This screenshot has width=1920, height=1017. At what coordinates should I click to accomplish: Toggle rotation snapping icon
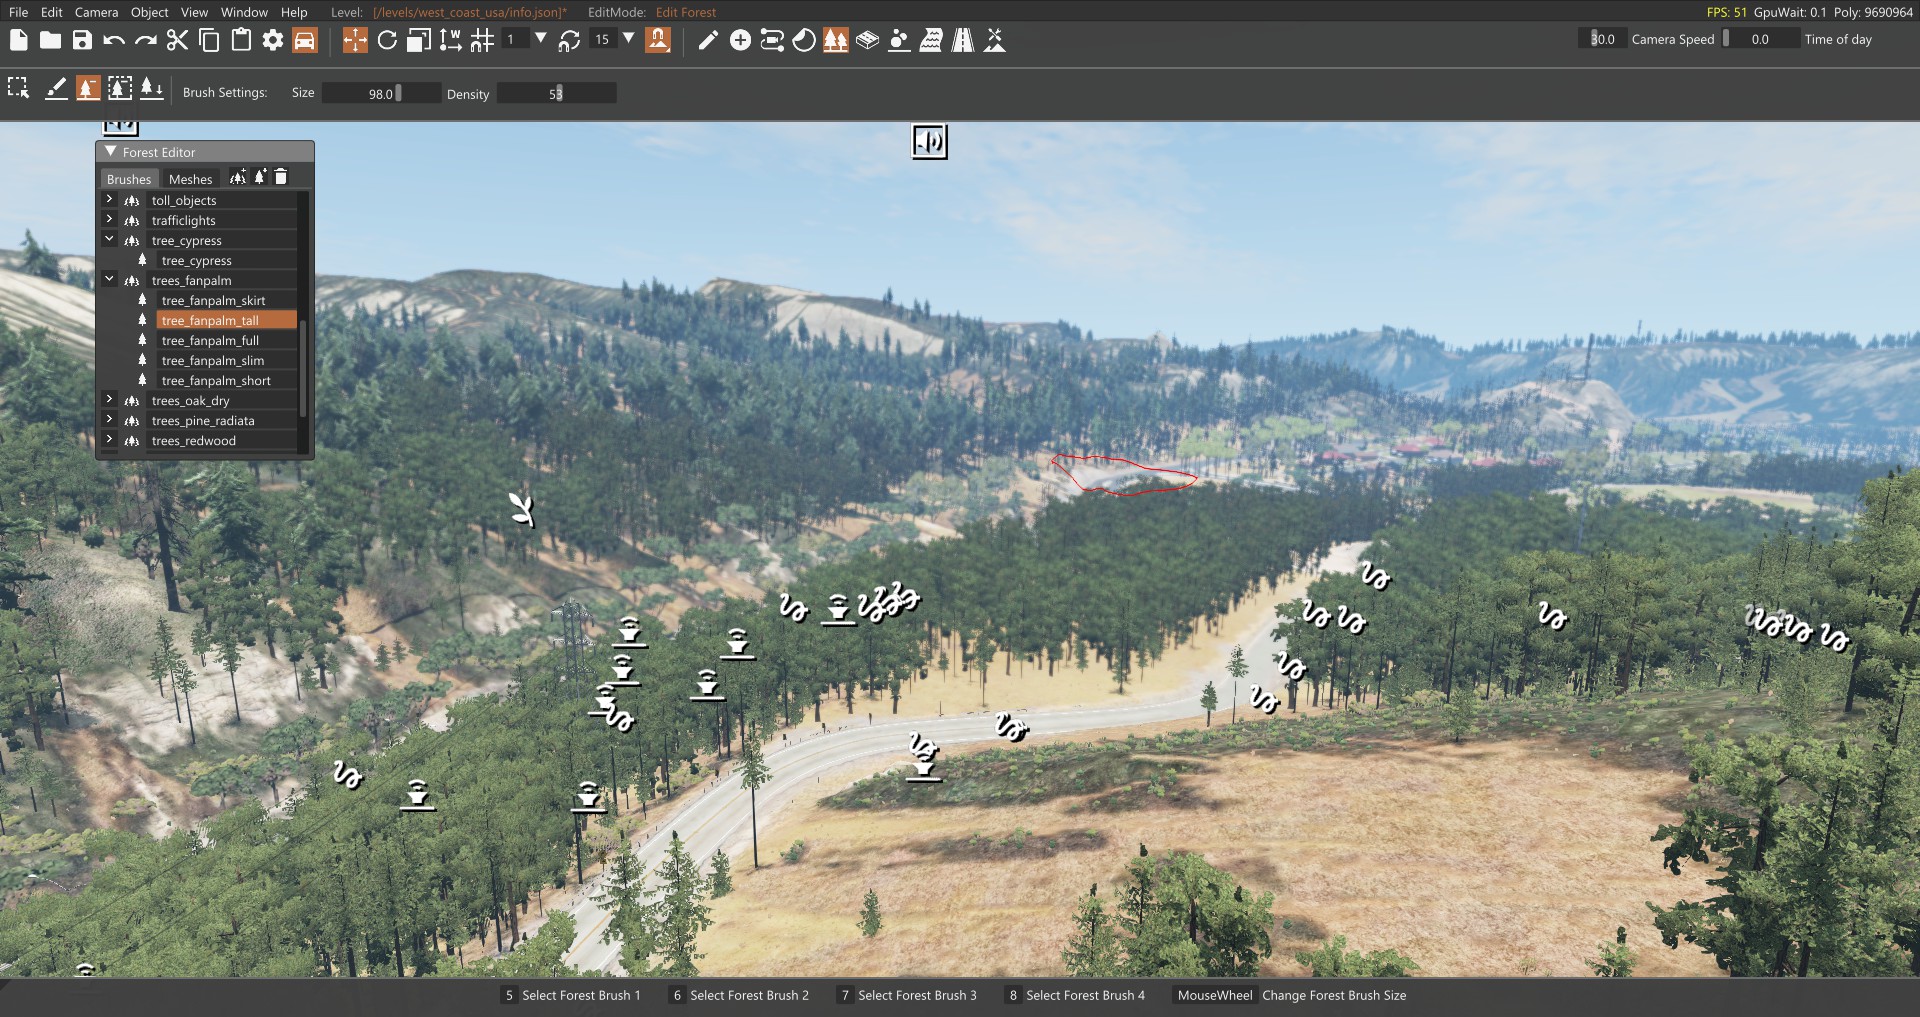click(x=569, y=40)
